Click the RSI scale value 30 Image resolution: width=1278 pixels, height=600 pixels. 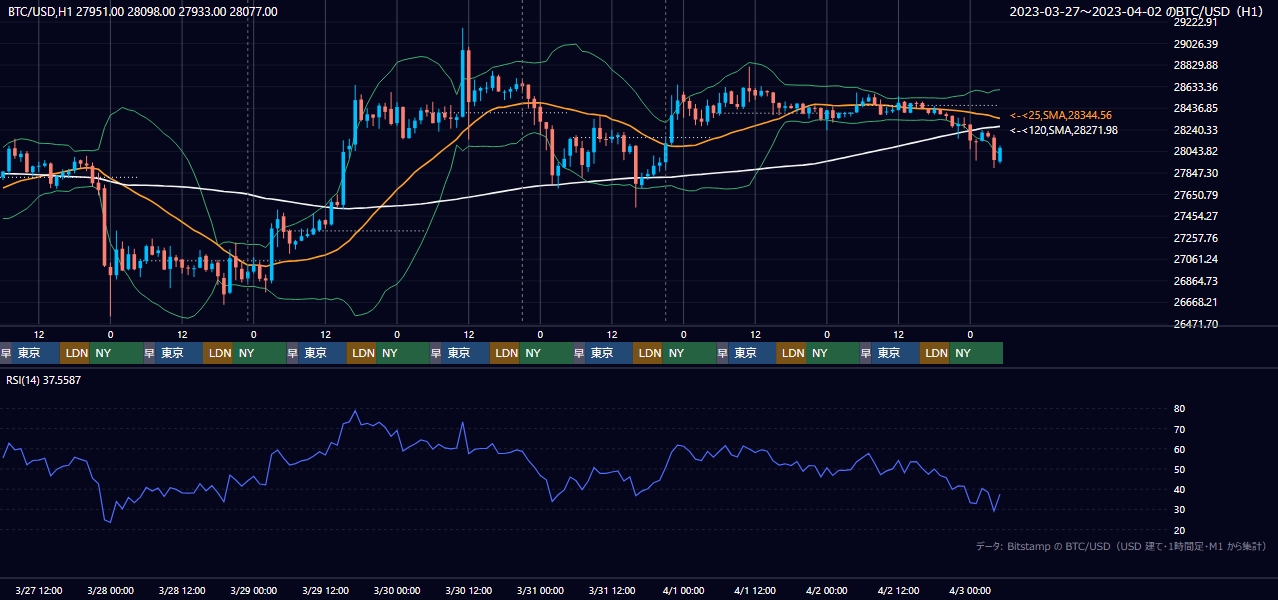coord(1179,510)
